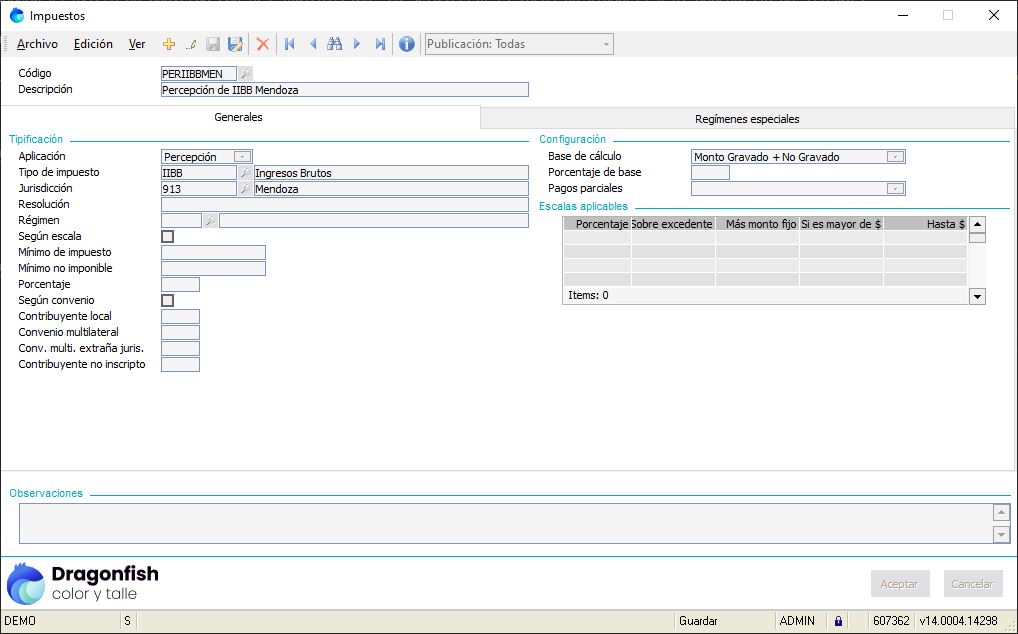Create a new tax record with the plus icon
The width and height of the screenshot is (1018, 634).
click(x=169, y=44)
